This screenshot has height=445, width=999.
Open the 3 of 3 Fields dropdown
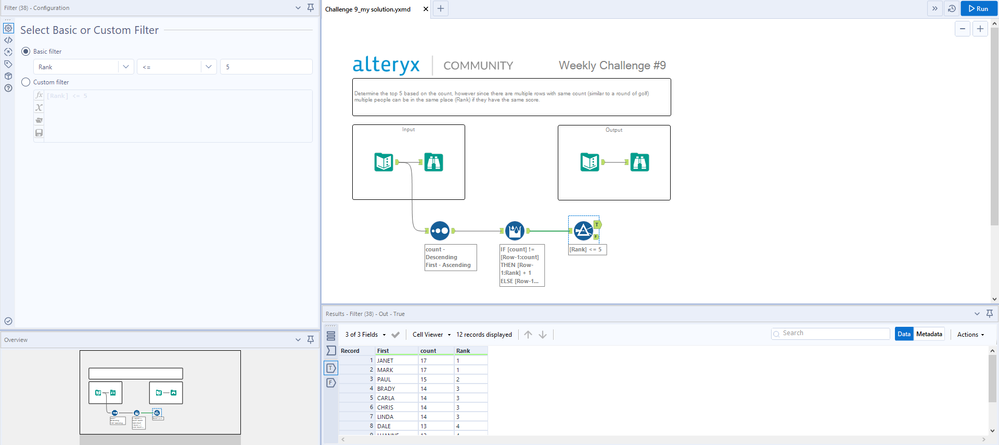[x=366, y=334]
